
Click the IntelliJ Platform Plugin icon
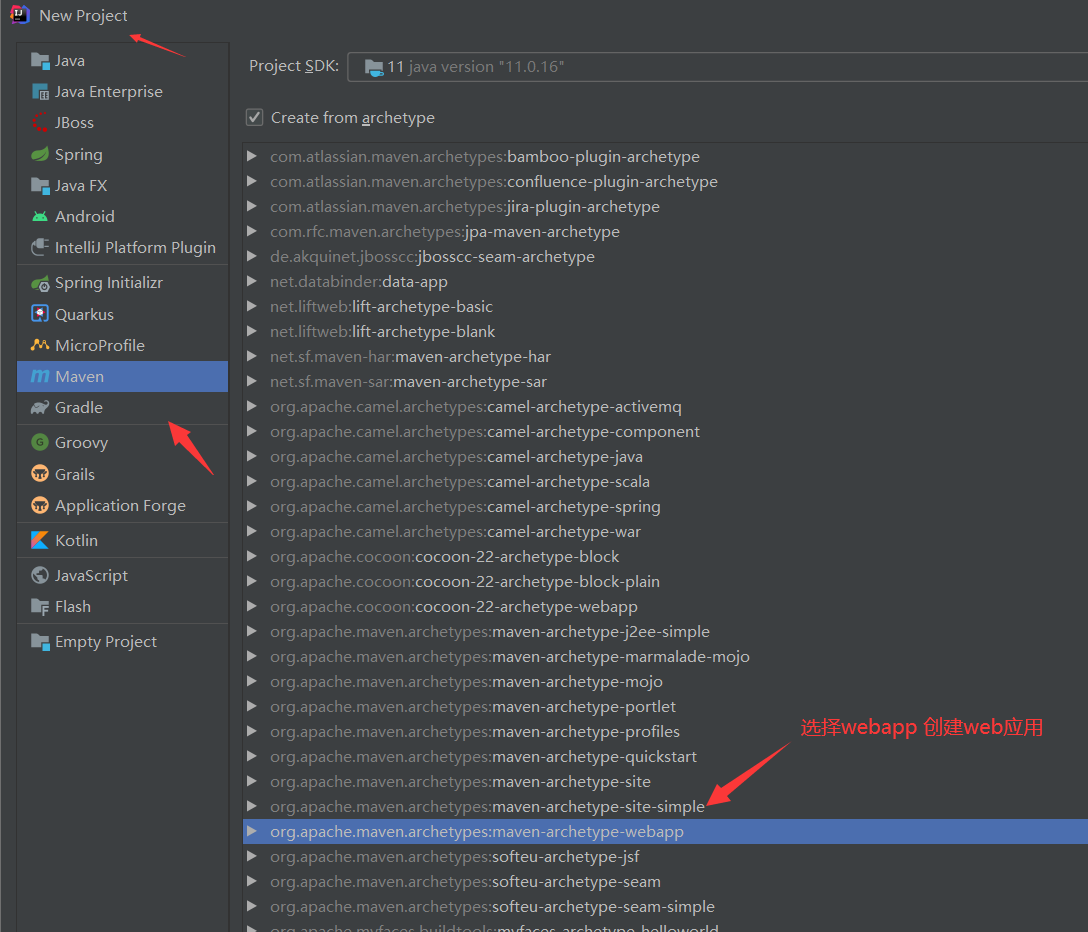pos(40,248)
